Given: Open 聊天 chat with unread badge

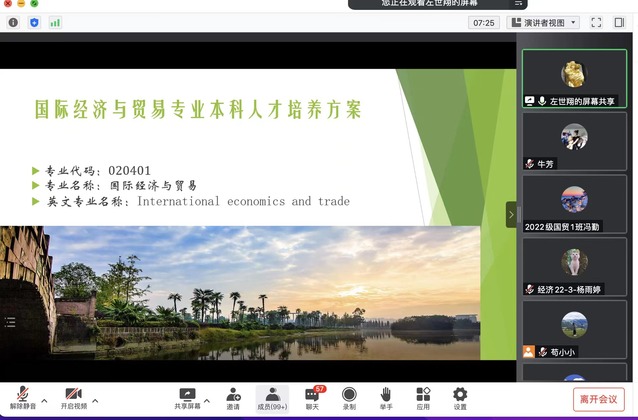Looking at the screenshot, I should pyautogui.click(x=312, y=399).
